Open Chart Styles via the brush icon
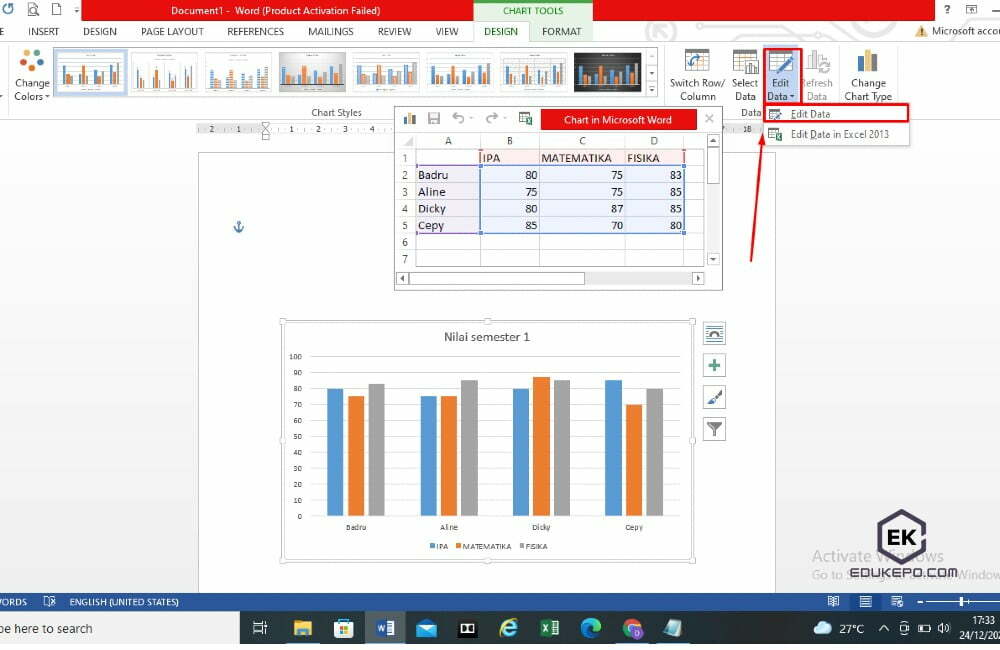This screenshot has height=650, width=1000. pos(714,397)
